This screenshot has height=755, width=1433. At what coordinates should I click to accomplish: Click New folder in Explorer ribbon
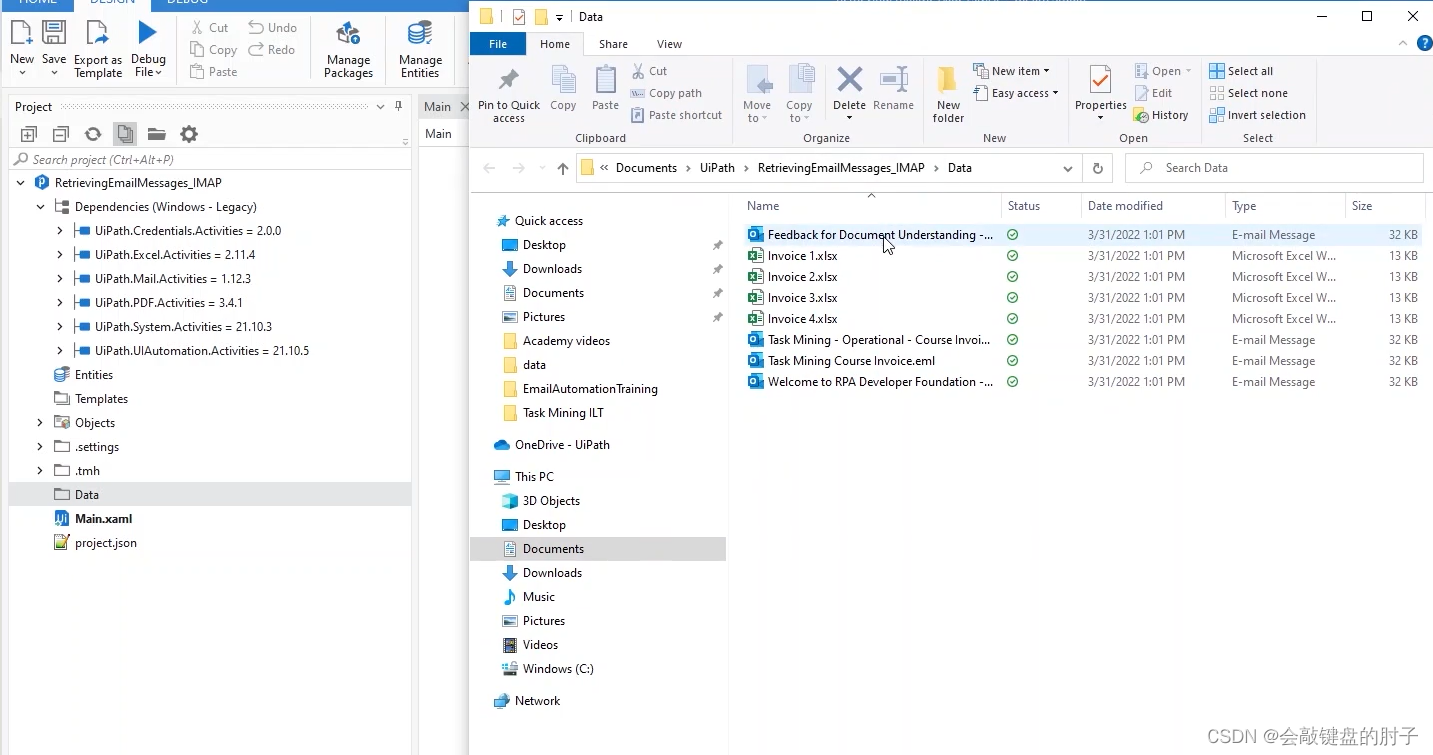point(948,94)
